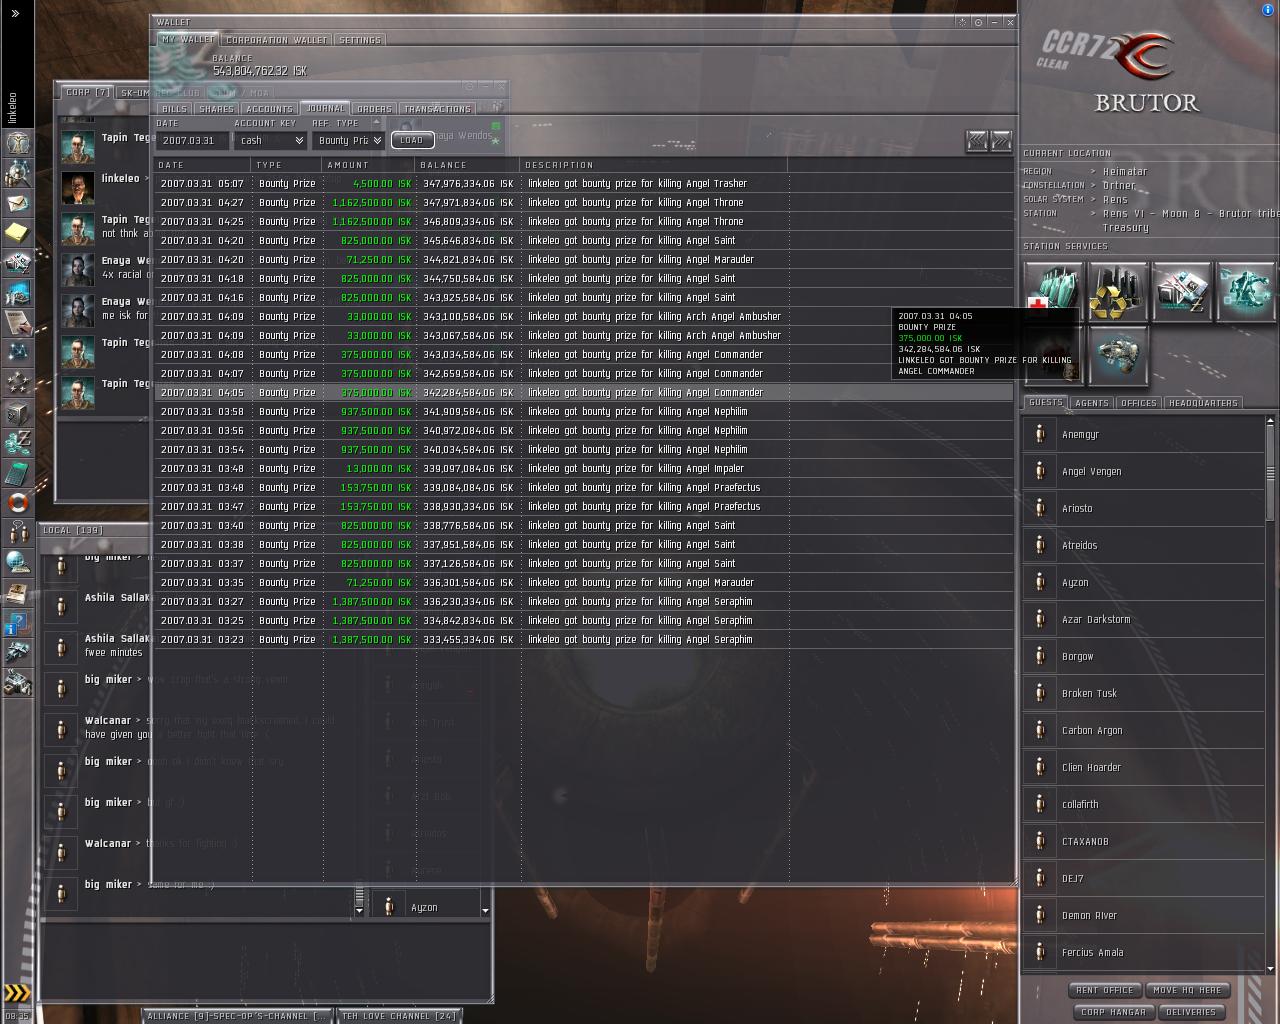Sort journal by the Amount column header

[x=368, y=165]
